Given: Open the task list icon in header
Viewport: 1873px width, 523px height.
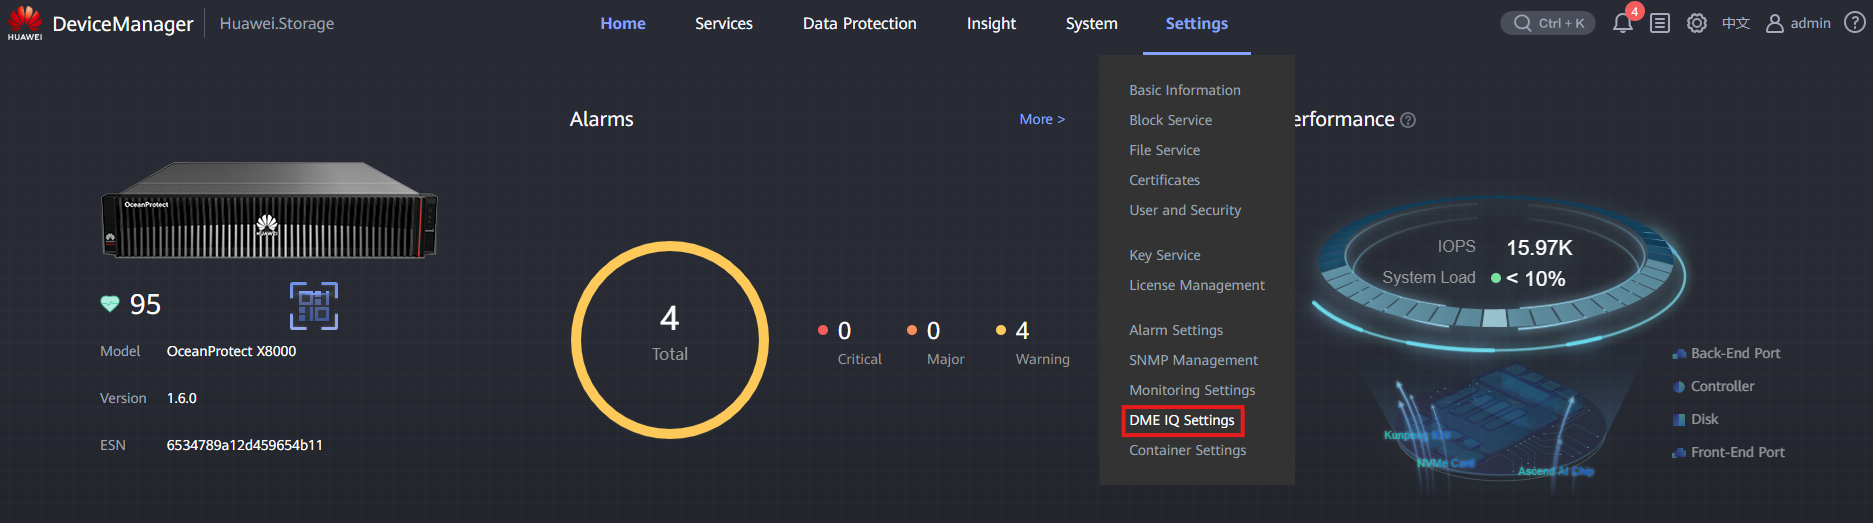Looking at the screenshot, I should [1660, 23].
